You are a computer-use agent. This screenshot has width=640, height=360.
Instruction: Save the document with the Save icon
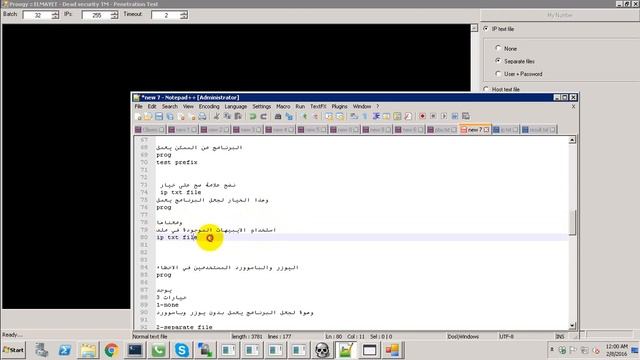pos(159,117)
